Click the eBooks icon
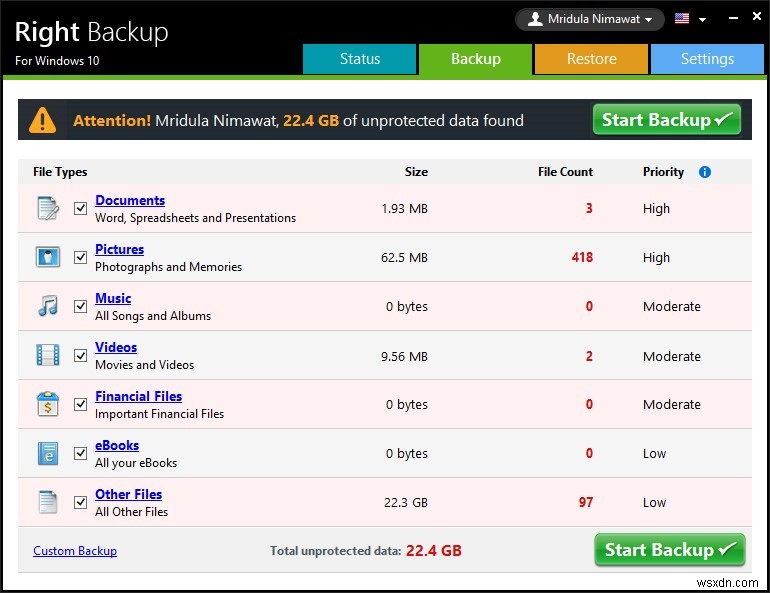Image resolution: width=770 pixels, height=593 pixels. (47, 453)
